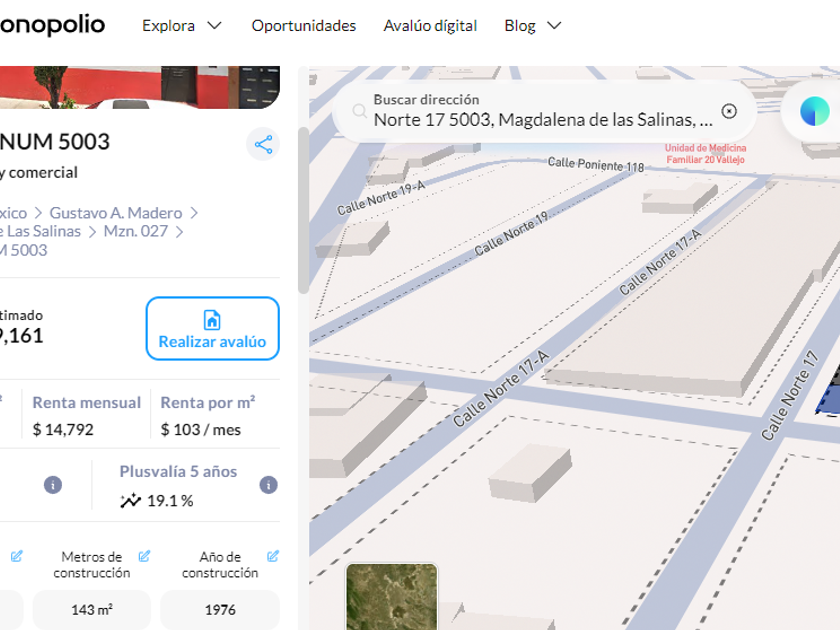Click the leftmost edit pencil icon
The width and height of the screenshot is (840, 630).
17,556
